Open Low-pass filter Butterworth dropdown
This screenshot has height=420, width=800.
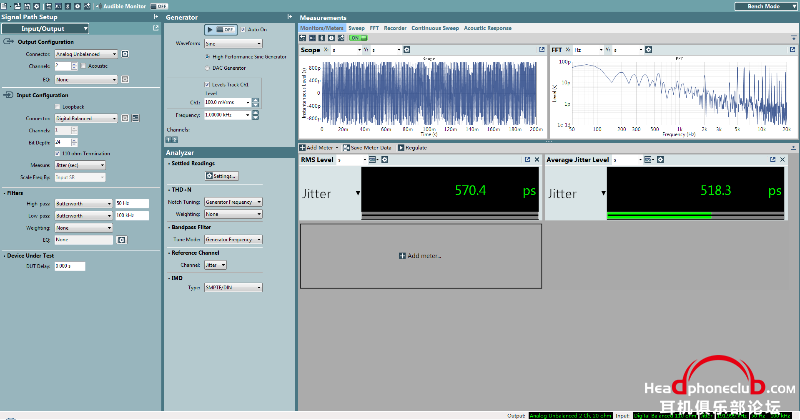[x=83, y=216]
